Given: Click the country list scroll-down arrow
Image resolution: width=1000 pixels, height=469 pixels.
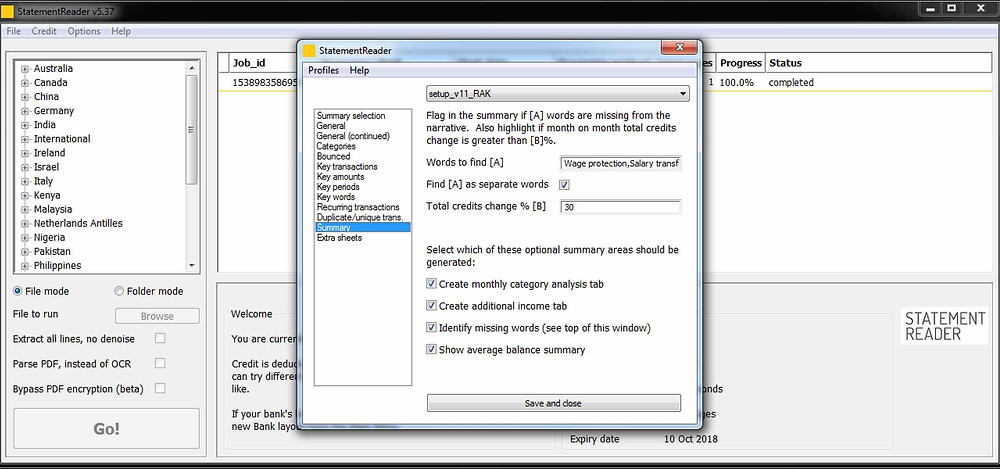Looking at the screenshot, I should 192,266.
